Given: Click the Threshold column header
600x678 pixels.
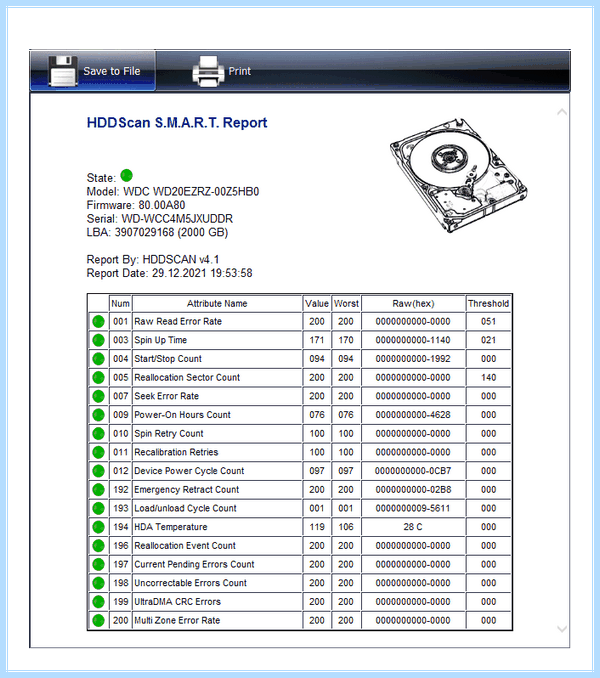Looking at the screenshot, I should pyautogui.click(x=488, y=304).
